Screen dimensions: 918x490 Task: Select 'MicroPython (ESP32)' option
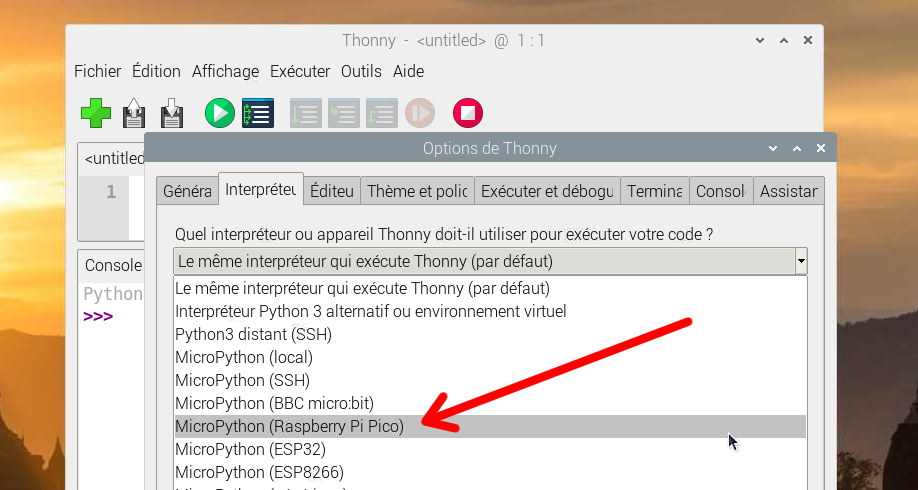491,450
